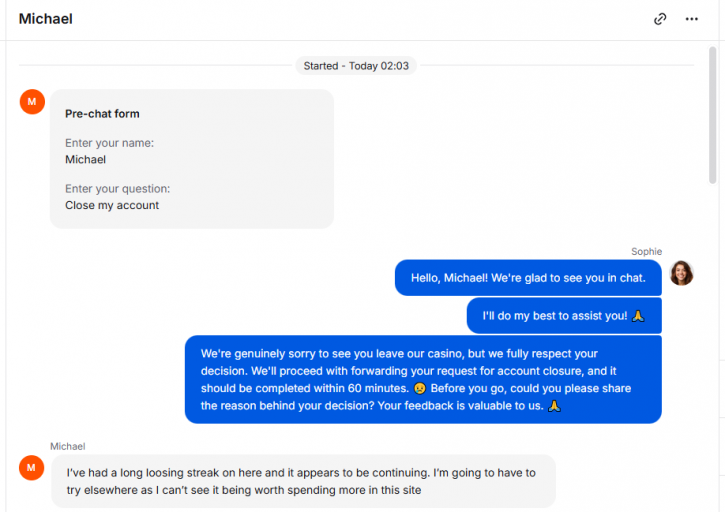
Task: Click the sad face emoji in Sophie's message
Action: [x=420, y=389]
